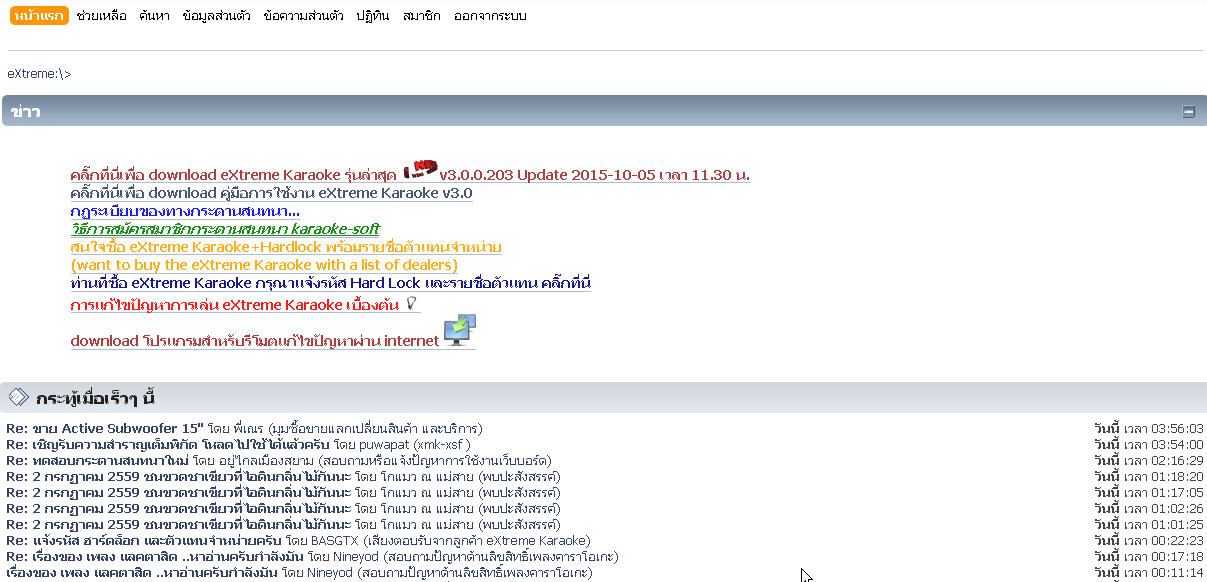Open orange eXtreme Karaoke+Hardlock dealers link
Screen dimensions: 1207x582
click(286, 247)
